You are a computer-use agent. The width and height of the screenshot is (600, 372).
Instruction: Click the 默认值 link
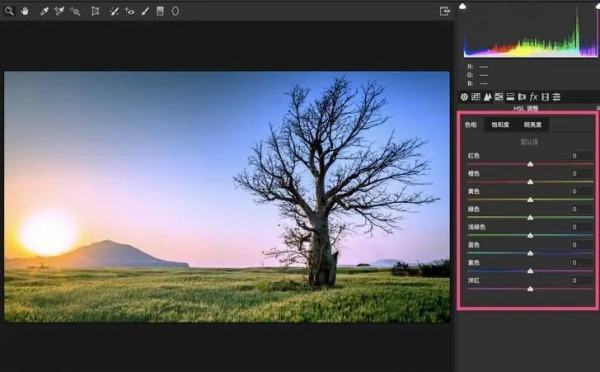point(529,142)
